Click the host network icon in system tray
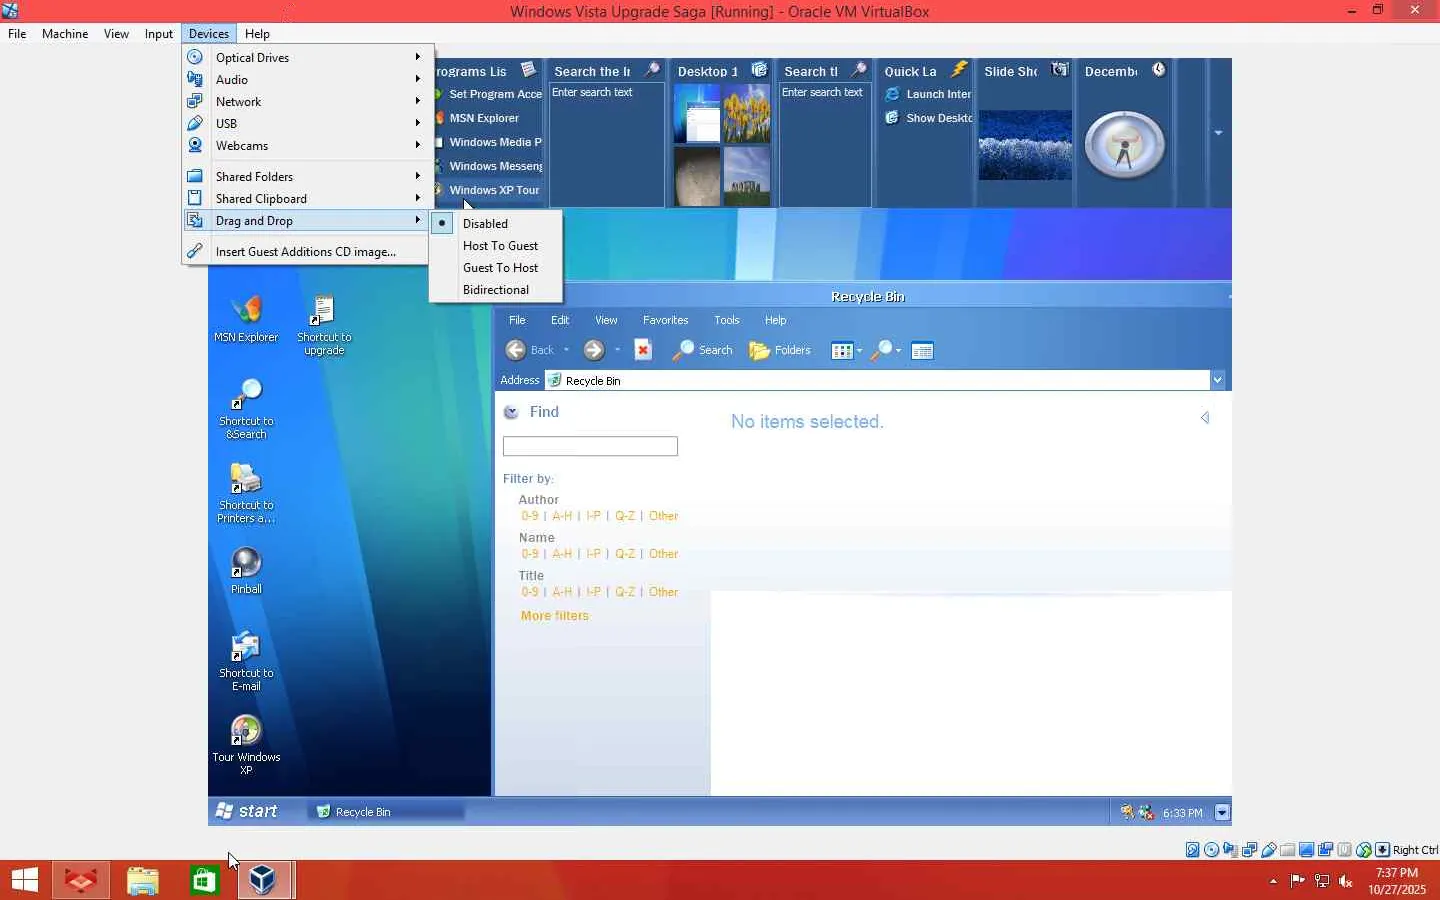The height and width of the screenshot is (900, 1440). pos(1322,881)
